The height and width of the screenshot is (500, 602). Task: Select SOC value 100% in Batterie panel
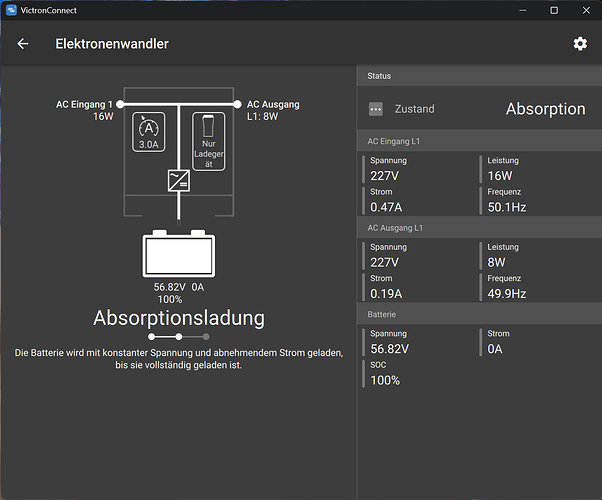pyautogui.click(x=385, y=380)
